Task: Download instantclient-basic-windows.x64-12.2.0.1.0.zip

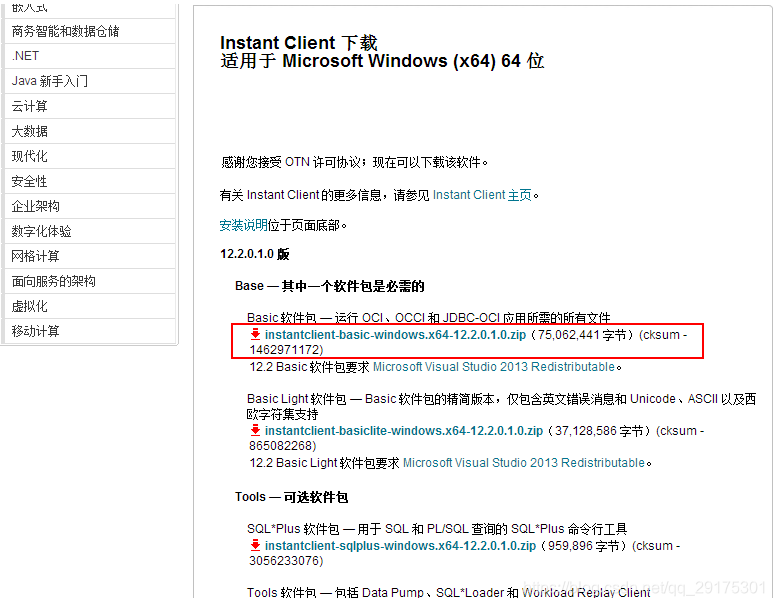Action: 395,335
